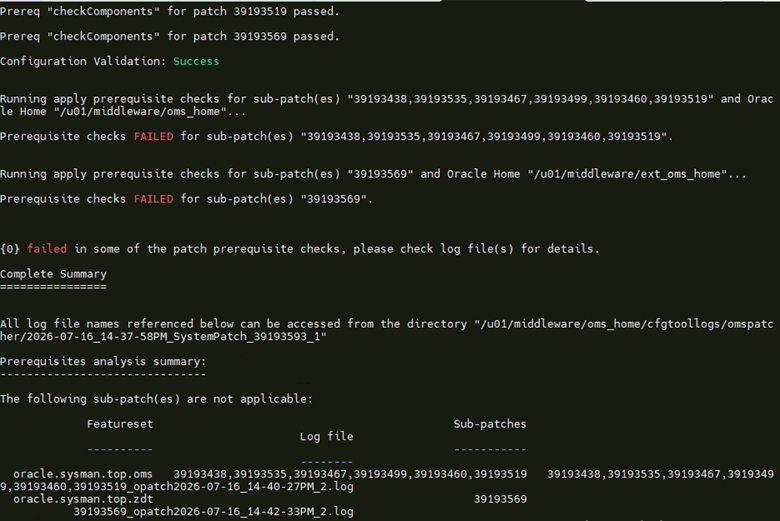Click the checkComponents line for patch 39193569
Screen dimensions: 780x521
click(170, 36)
